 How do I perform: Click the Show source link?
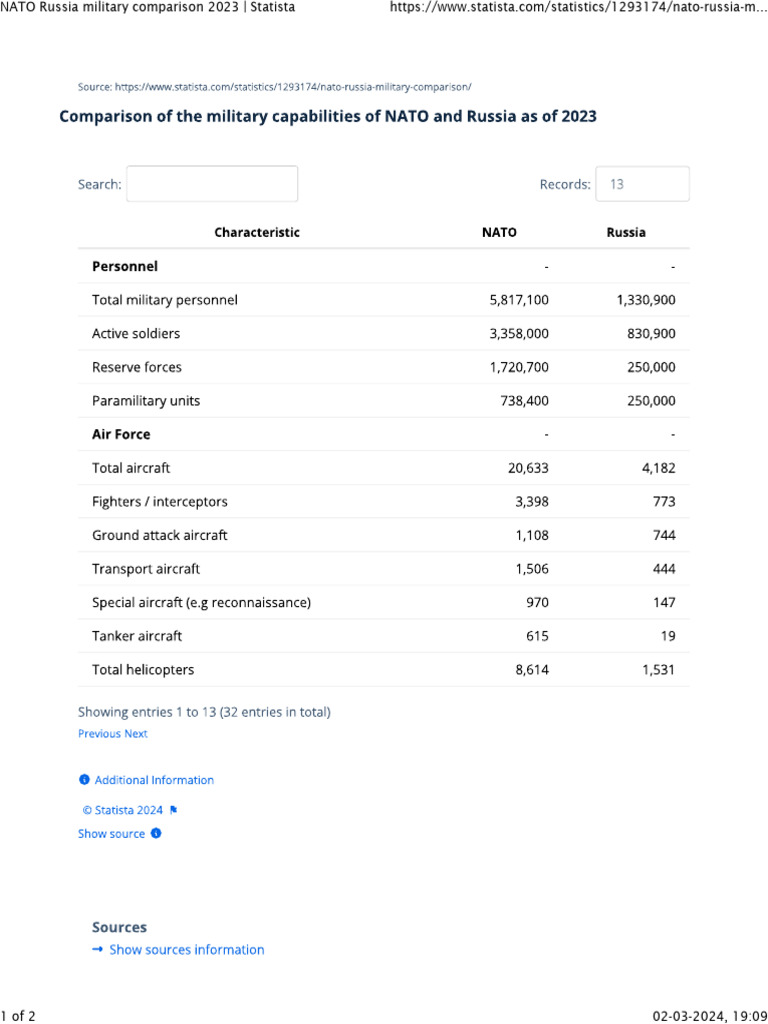[x=112, y=834]
